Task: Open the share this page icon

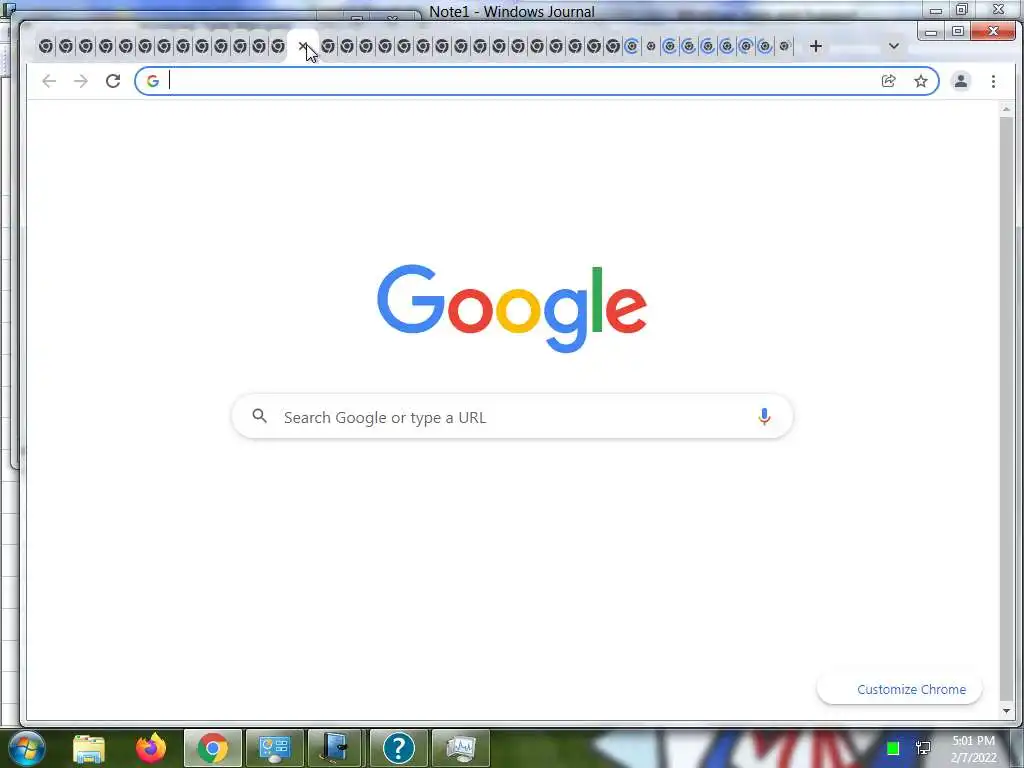Action: 888,81
